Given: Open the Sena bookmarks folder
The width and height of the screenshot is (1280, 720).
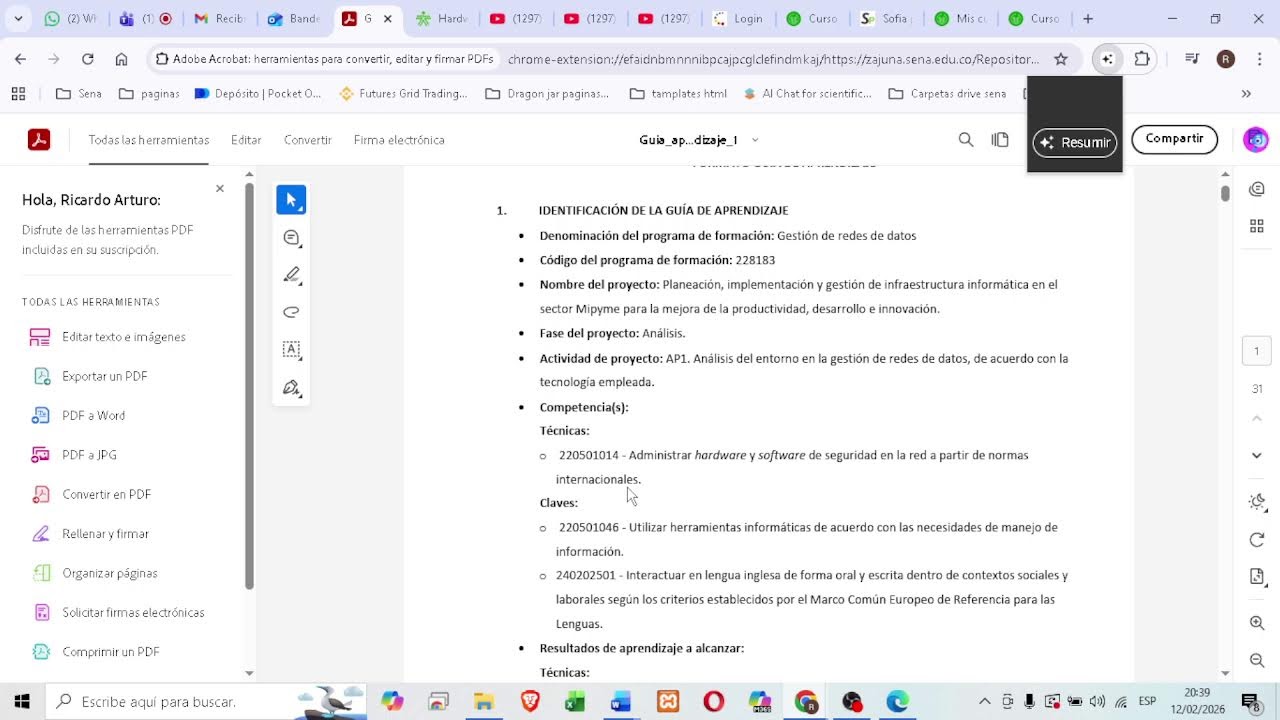Looking at the screenshot, I should (x=79, y=94).
